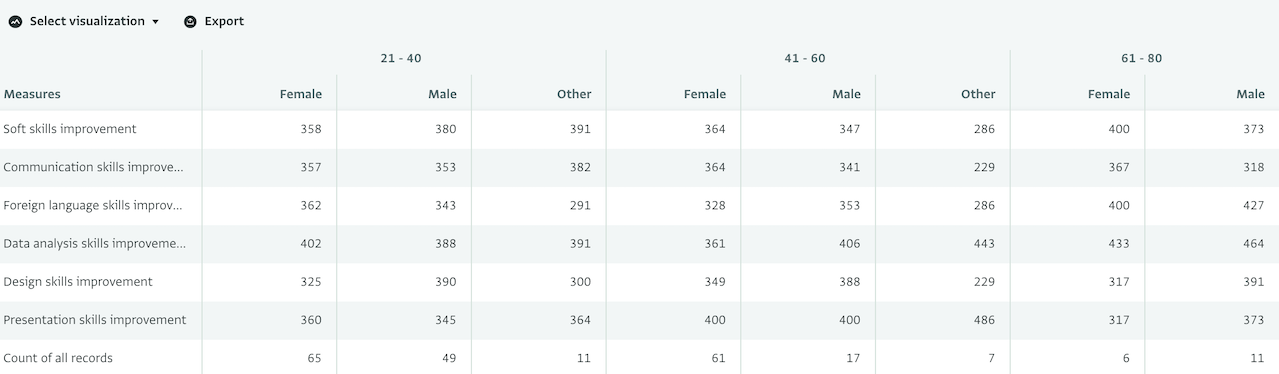Select the 41 - 60 age group header
The height and width of the screenshot is (374, 1279).
point(805,58)
